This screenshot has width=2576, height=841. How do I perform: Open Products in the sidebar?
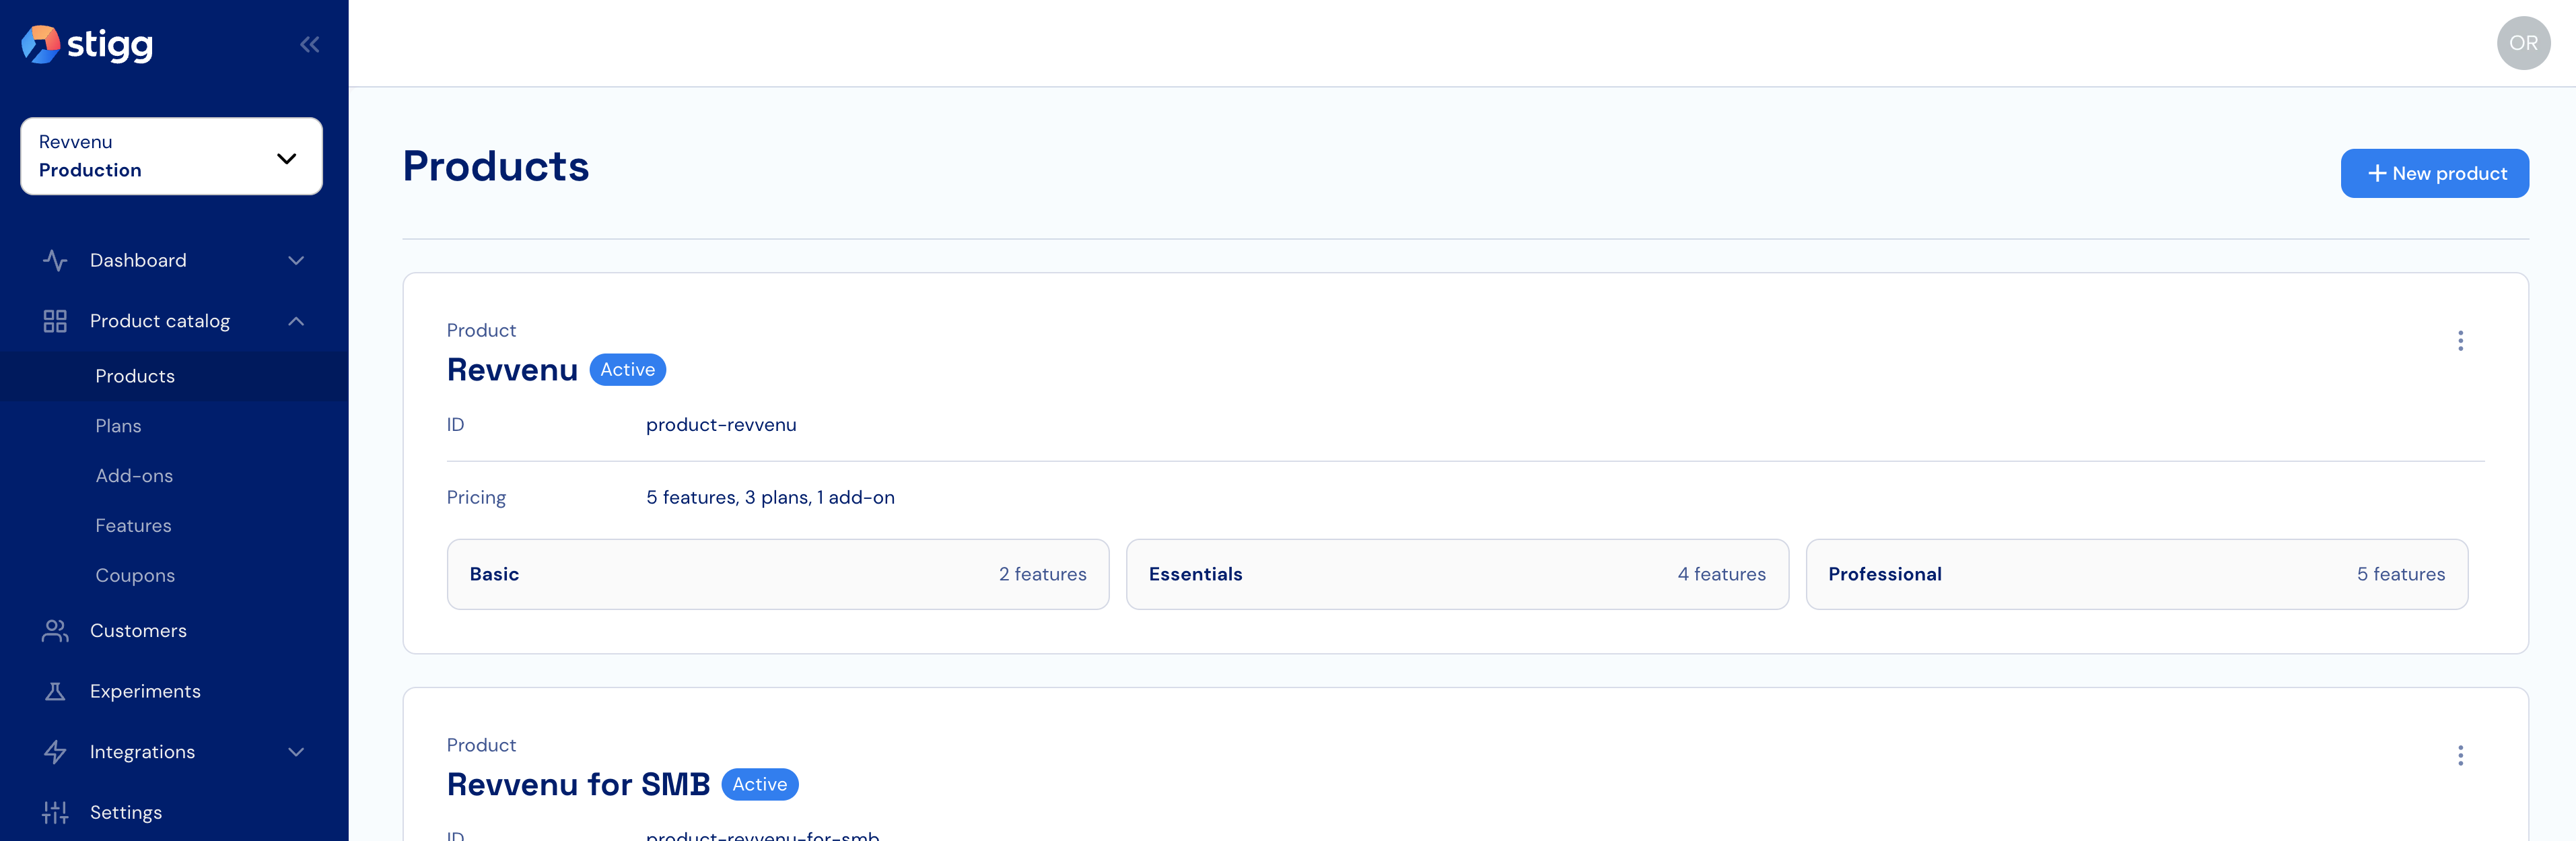click(174, 376)
